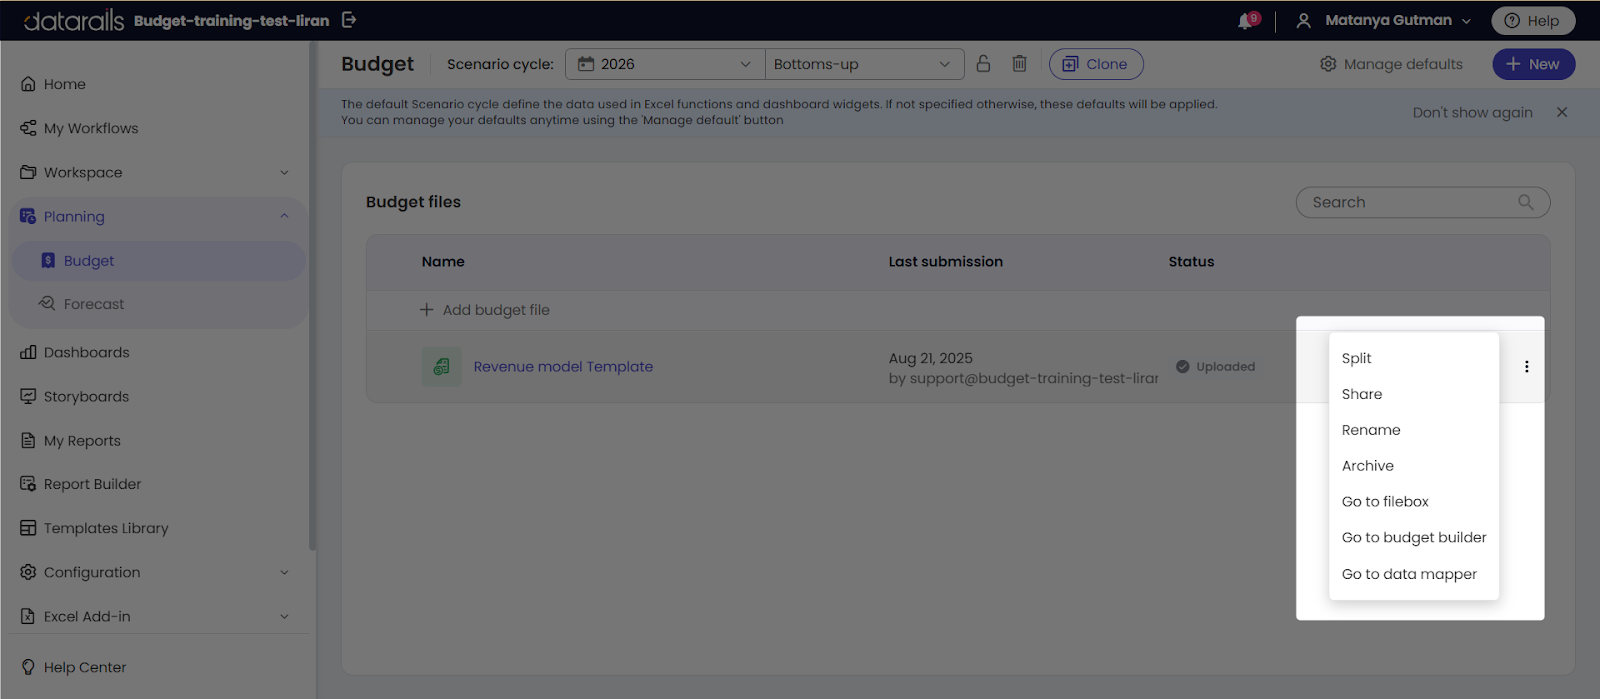Click the New button
The image size is (1600, 699).
[x=1533, y=64]
